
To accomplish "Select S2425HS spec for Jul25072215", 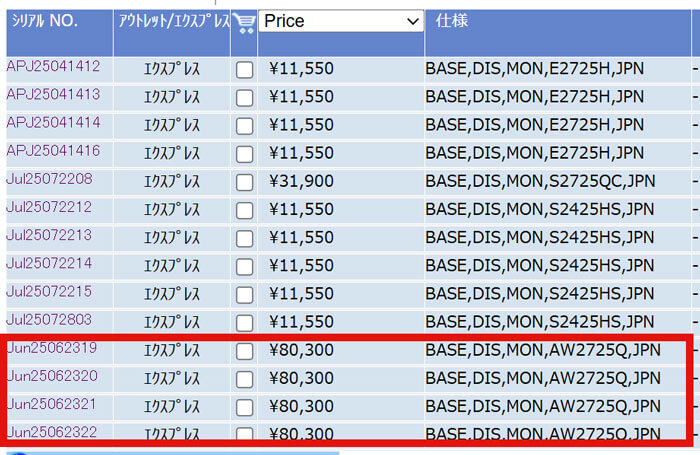I will [540, 294].
